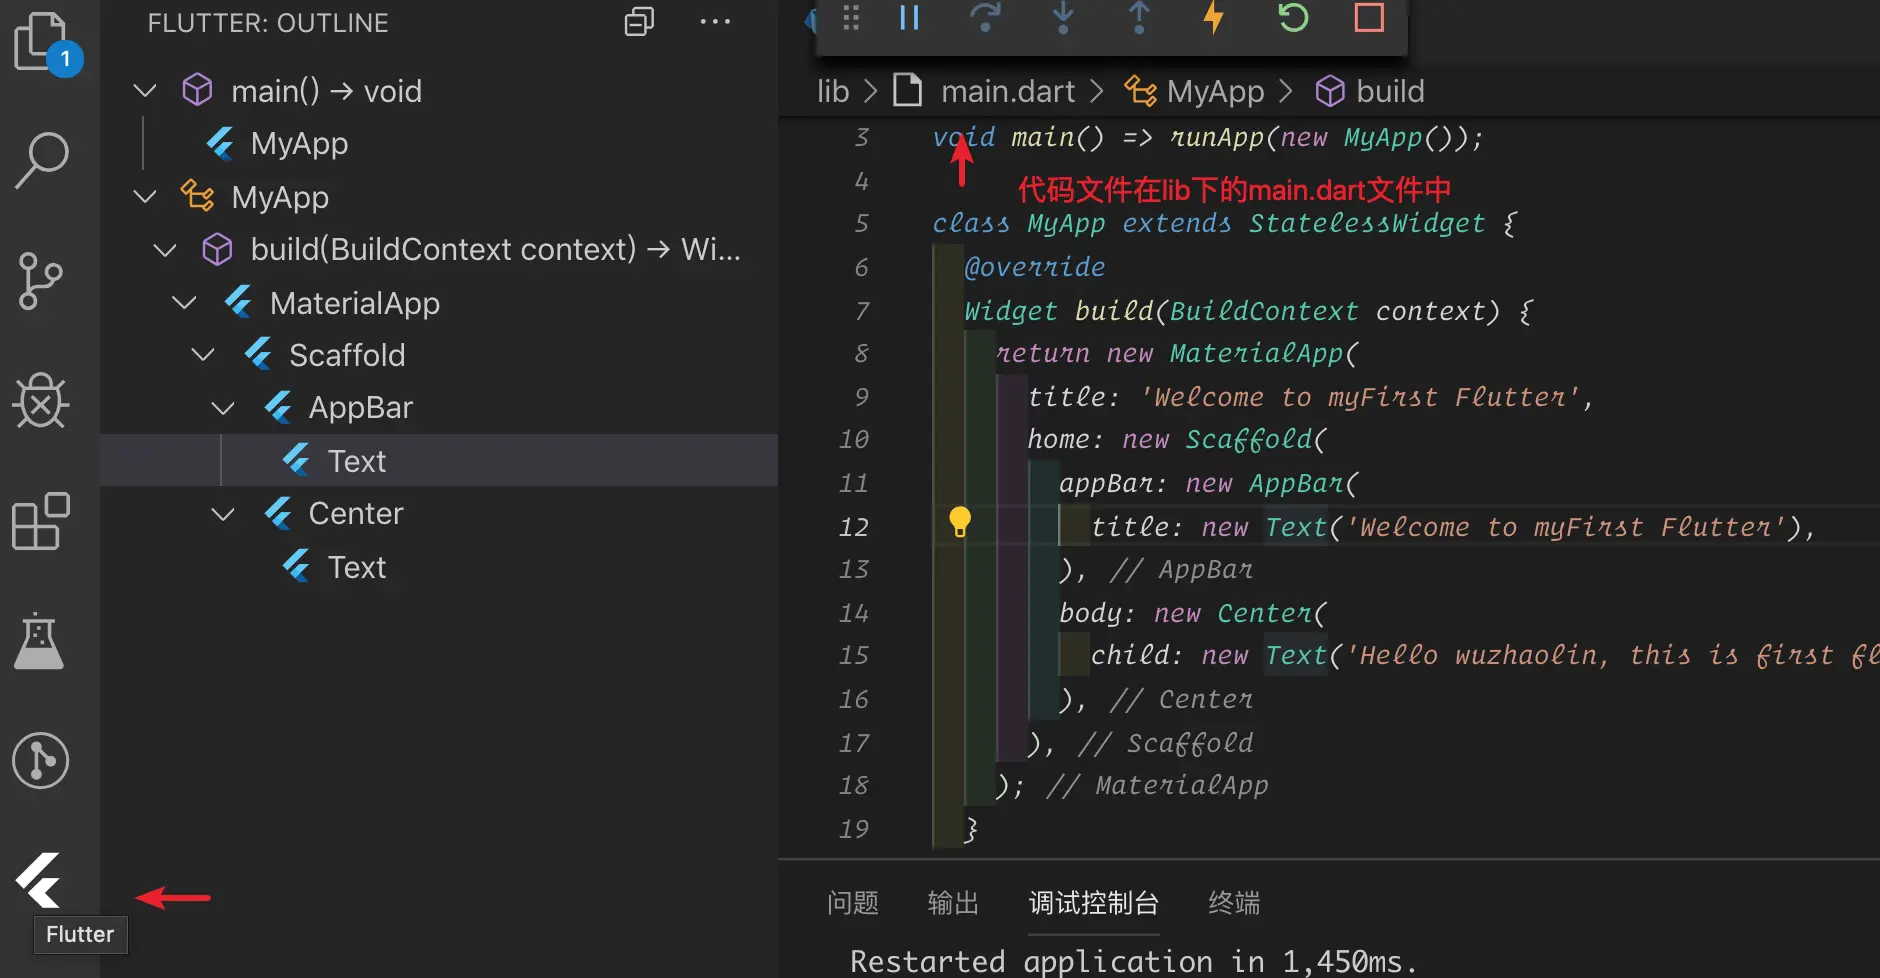The width and height of the screenshot is (1880, 978).
Task: Click the '@override' annotation
Action: 1034,267
